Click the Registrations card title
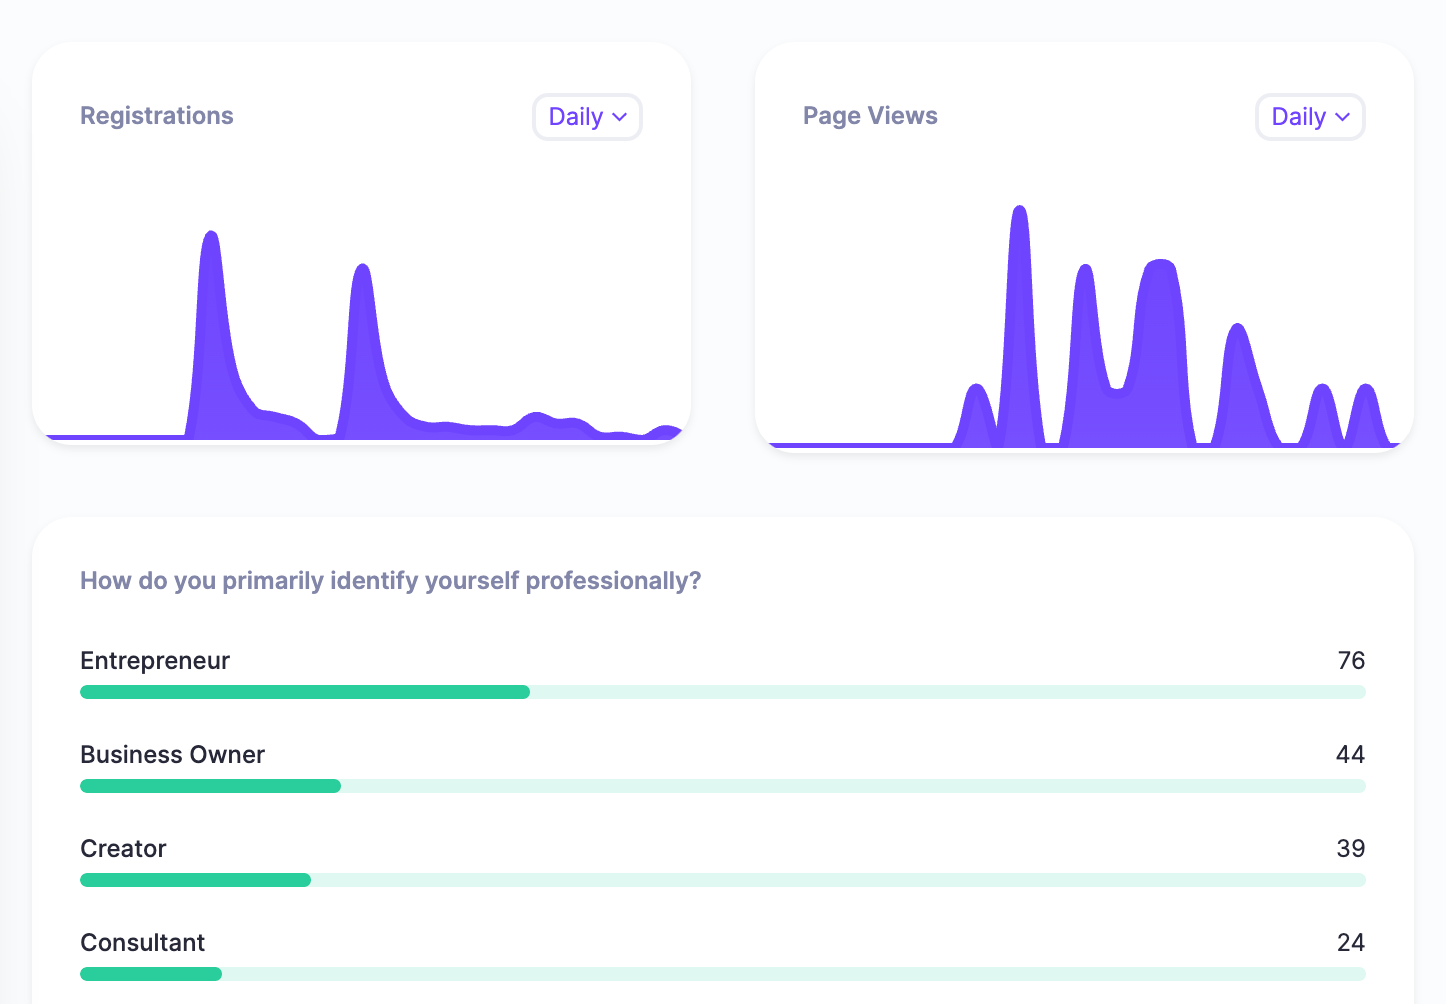The image size is (1446, 1004). click(x=157, y=116)
